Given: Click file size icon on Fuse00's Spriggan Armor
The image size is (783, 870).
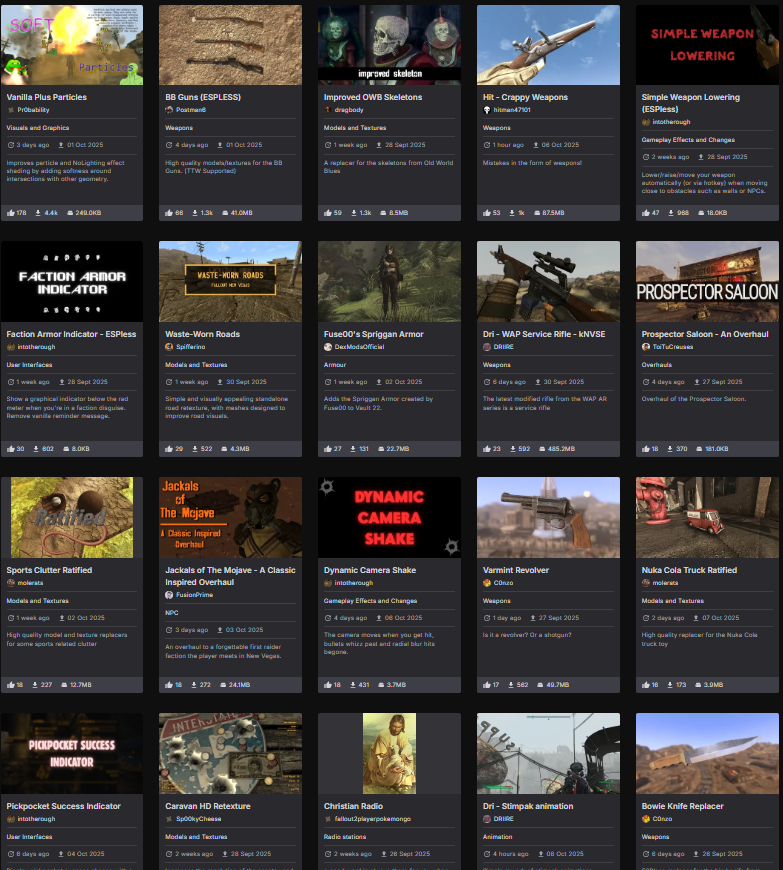Looking at the screenshot, I should [x=381, y=448].
